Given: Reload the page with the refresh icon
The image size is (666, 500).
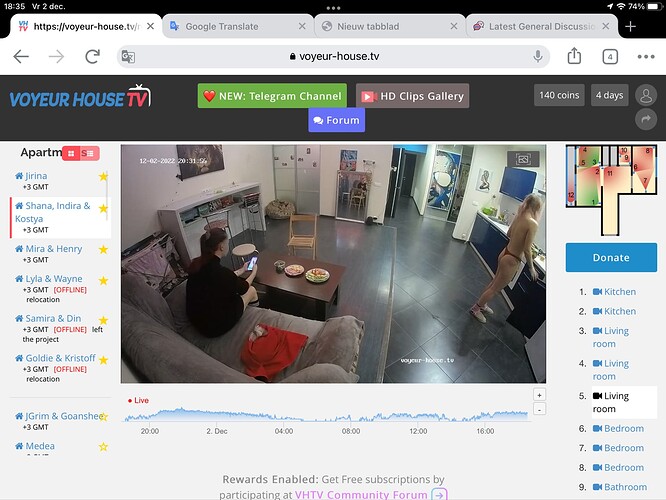Looking at the screenshot, I should click(92, 56).
